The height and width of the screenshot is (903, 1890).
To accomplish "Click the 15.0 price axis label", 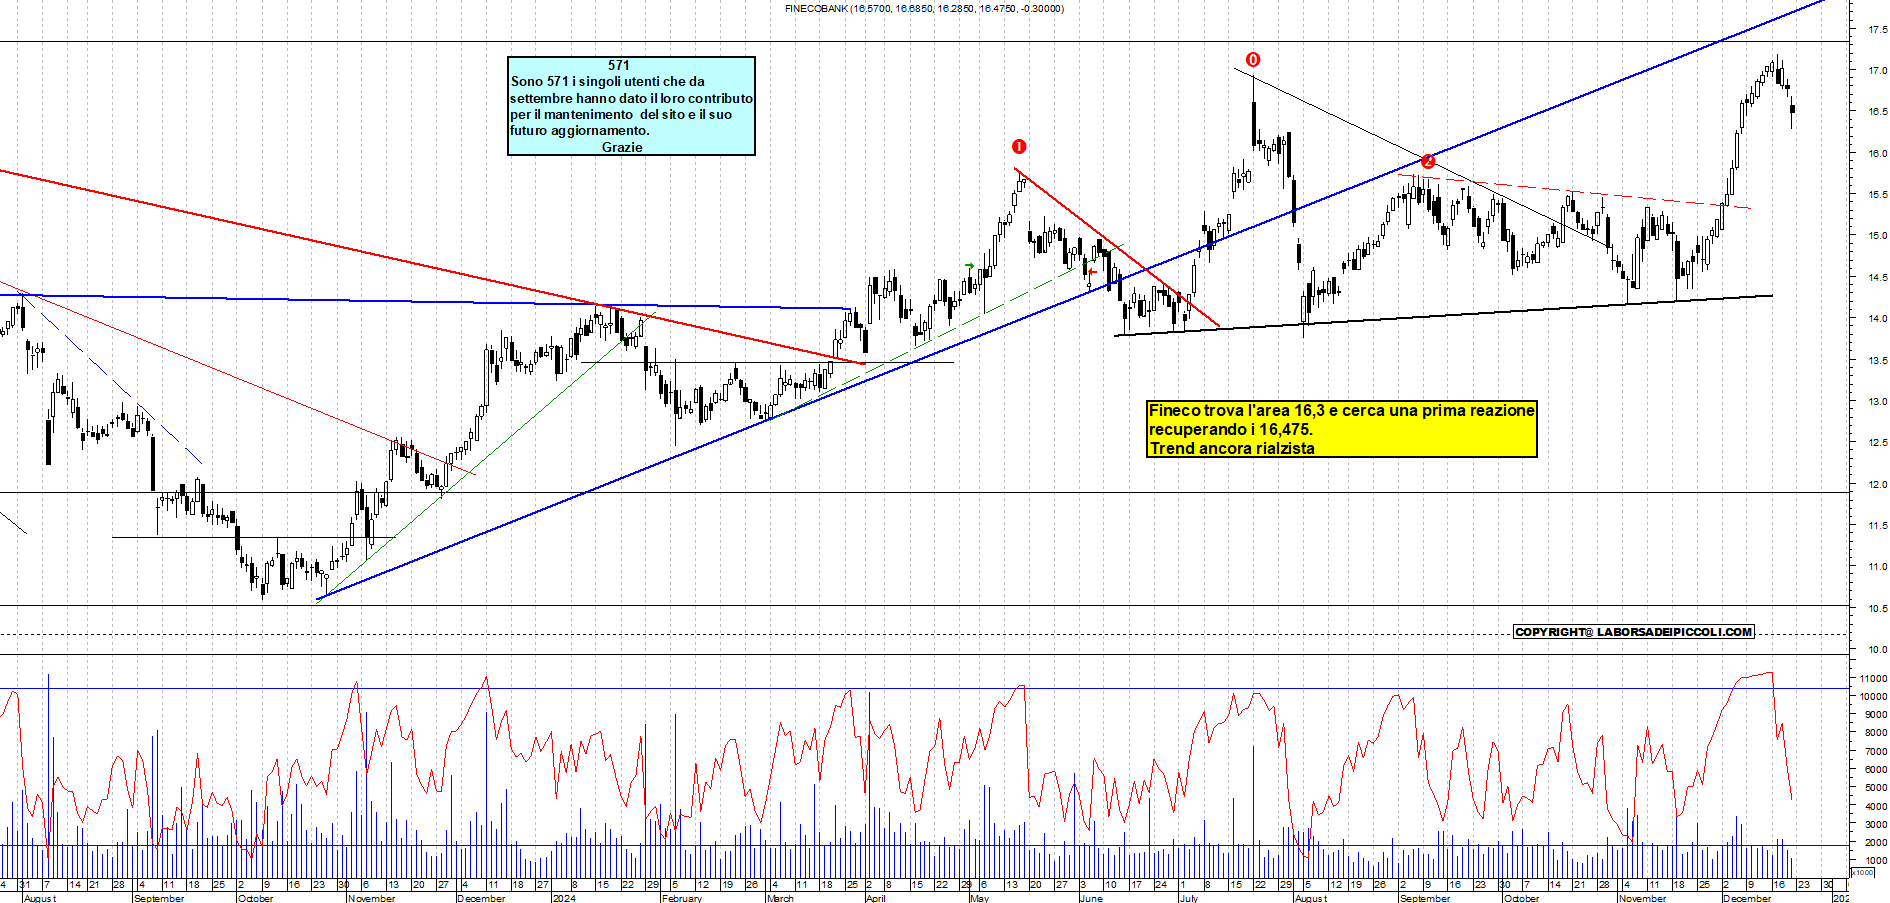I will [x=1877, y=236].
